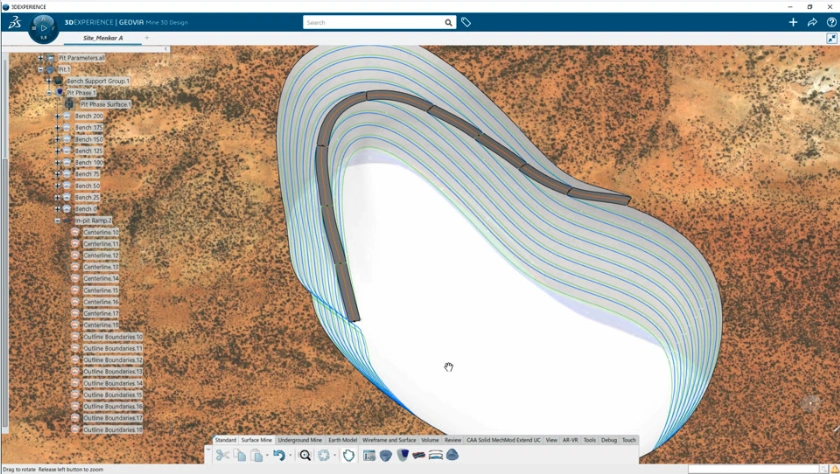This screenshot has height=474, width=840.
Task: Open the AR-VR tab
Action: point(570,440)
